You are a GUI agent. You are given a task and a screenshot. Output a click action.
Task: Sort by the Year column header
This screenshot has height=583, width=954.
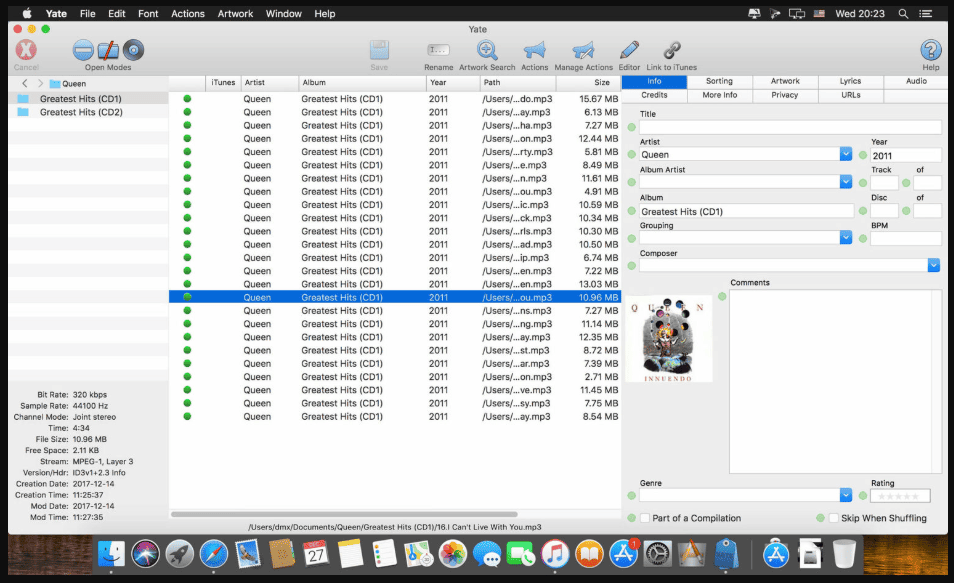tap(453, 83)
